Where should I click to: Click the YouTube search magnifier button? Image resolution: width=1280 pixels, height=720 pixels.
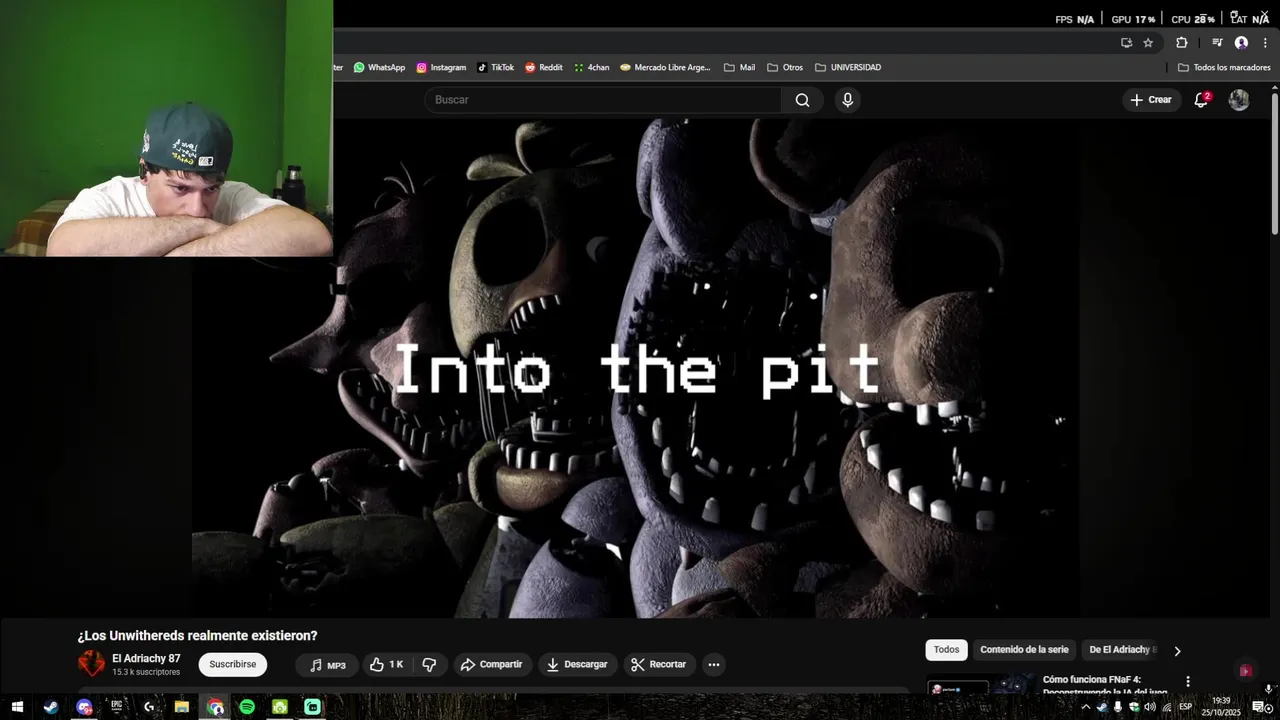coord(802,100)
